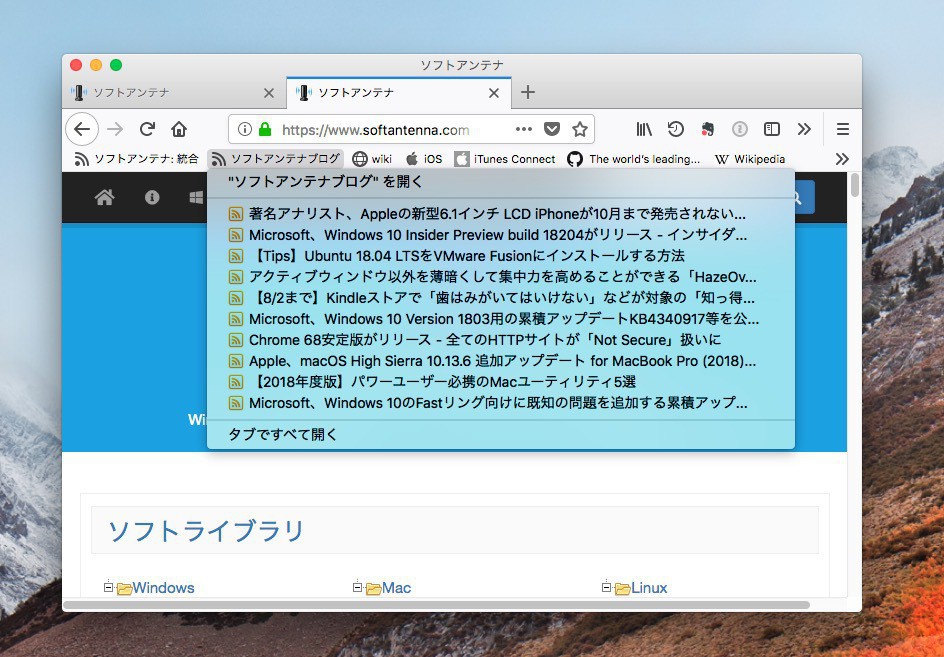944x657 pixels.
Task: Open アクティブウィンドウ以外を薄暗く HazeOver entry
Action: [501, 277]
